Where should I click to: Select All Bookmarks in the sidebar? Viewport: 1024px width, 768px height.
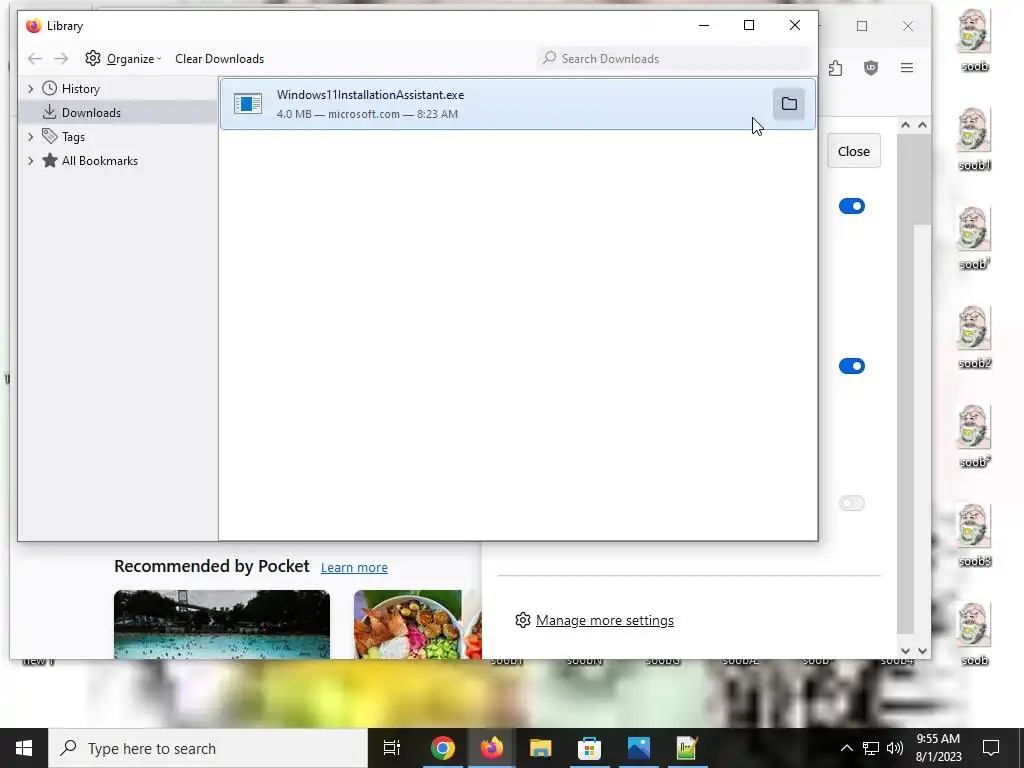99,161
